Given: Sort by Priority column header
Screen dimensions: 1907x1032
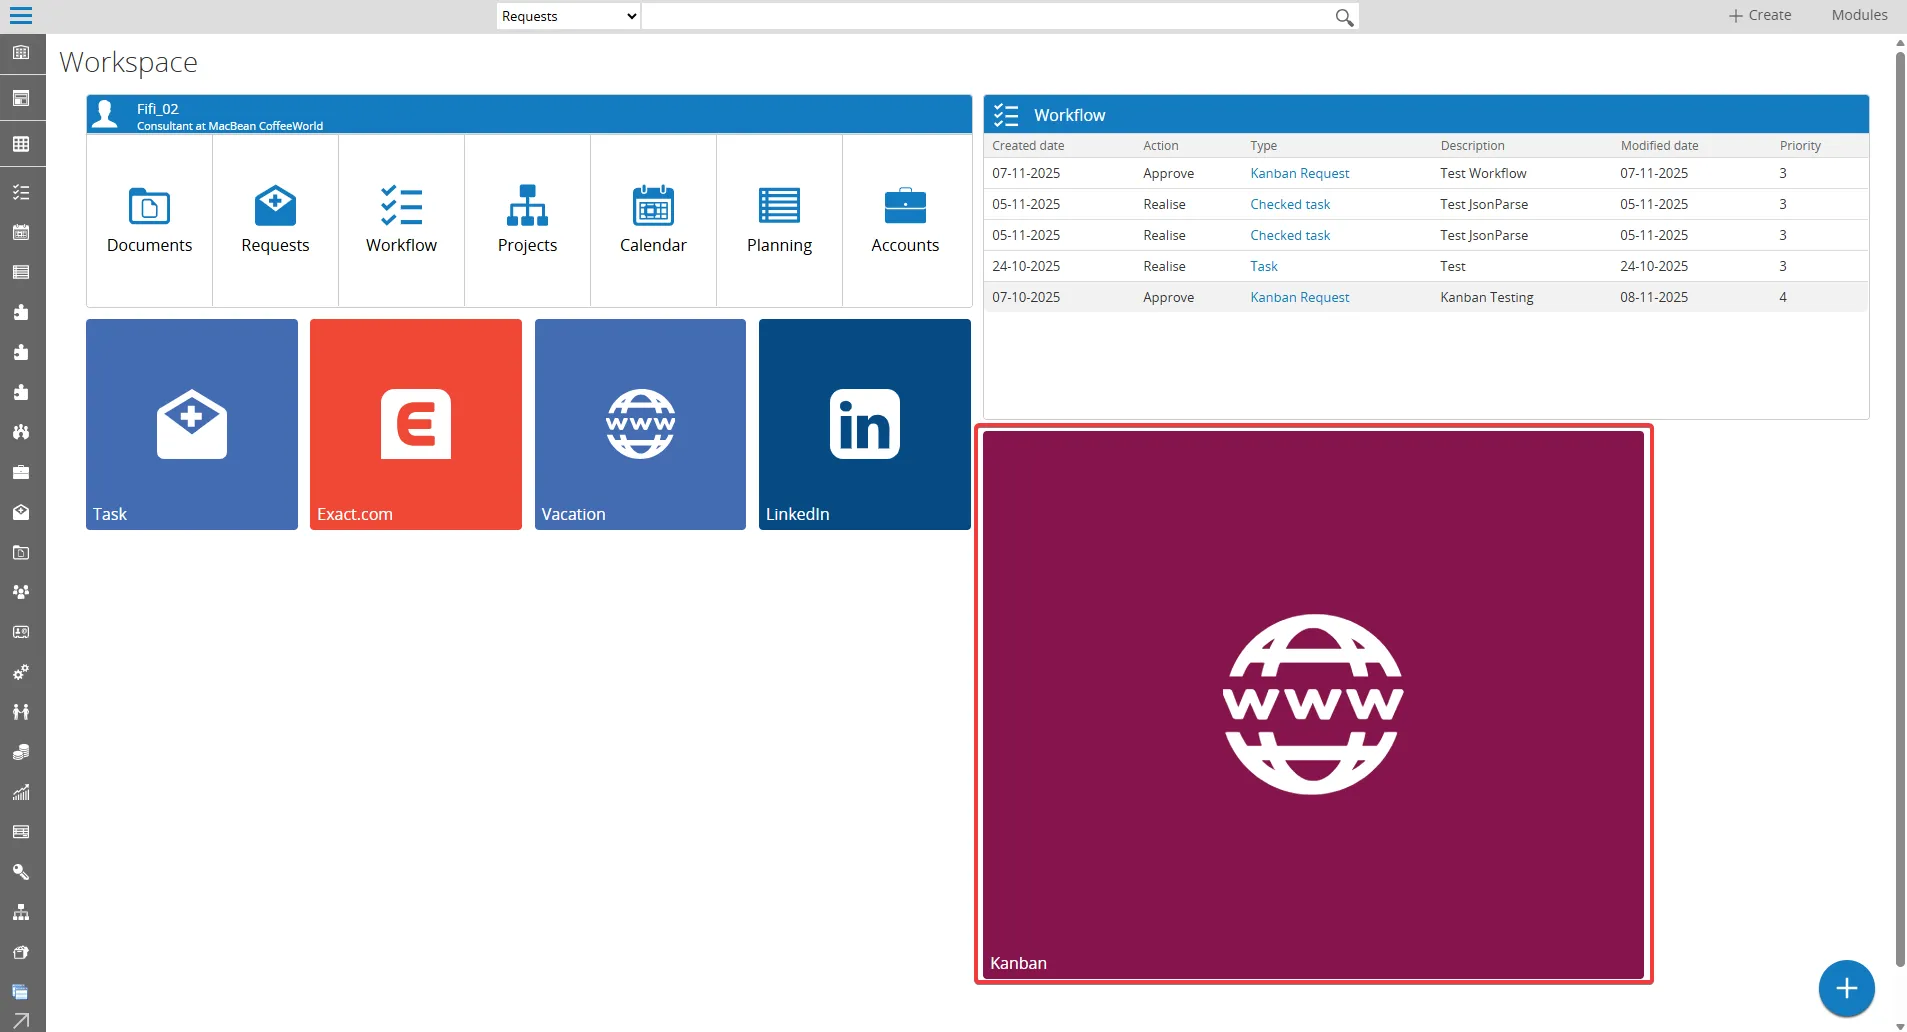Looking at the screenshot, I should click(1800, 146).
